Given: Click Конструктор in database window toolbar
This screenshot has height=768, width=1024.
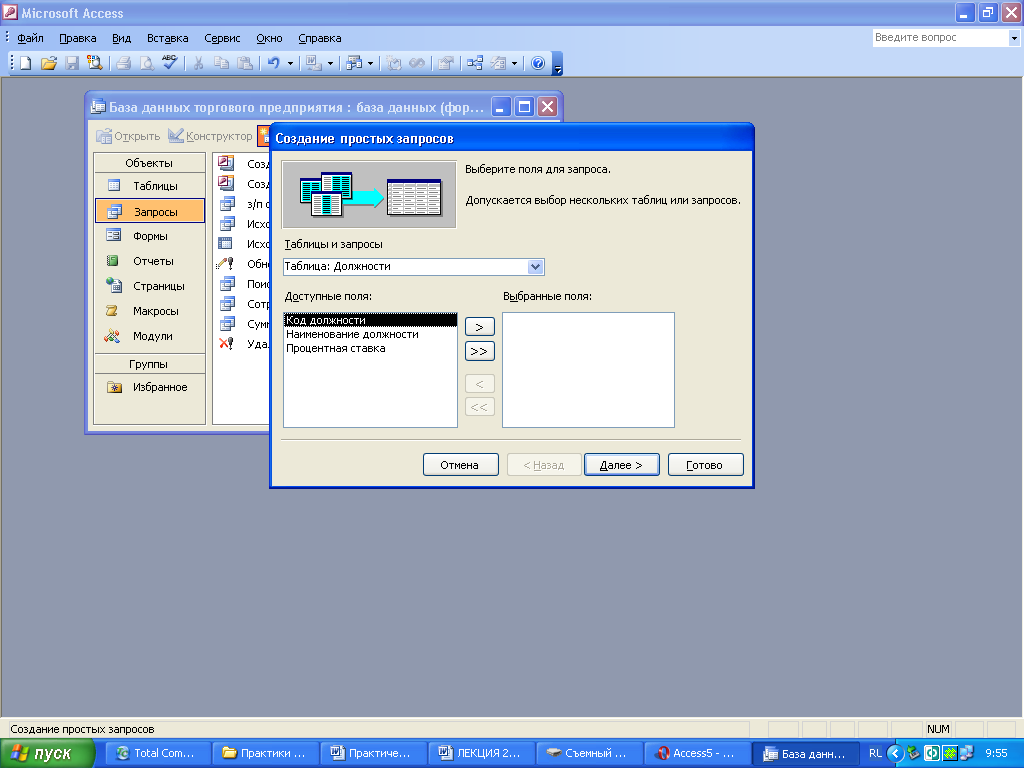Looking at the screenshot, I should pos(210,136).
